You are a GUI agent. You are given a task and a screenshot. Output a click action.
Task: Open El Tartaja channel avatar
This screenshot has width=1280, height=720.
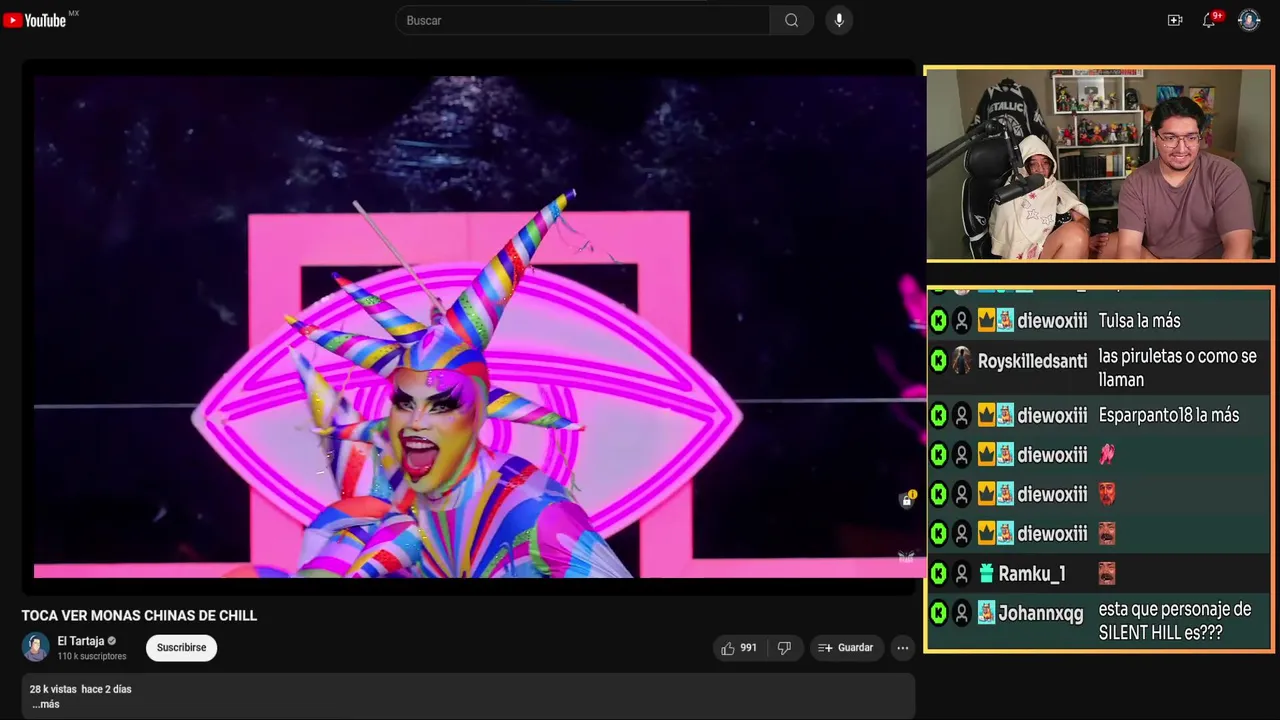[x=36, y=647]
